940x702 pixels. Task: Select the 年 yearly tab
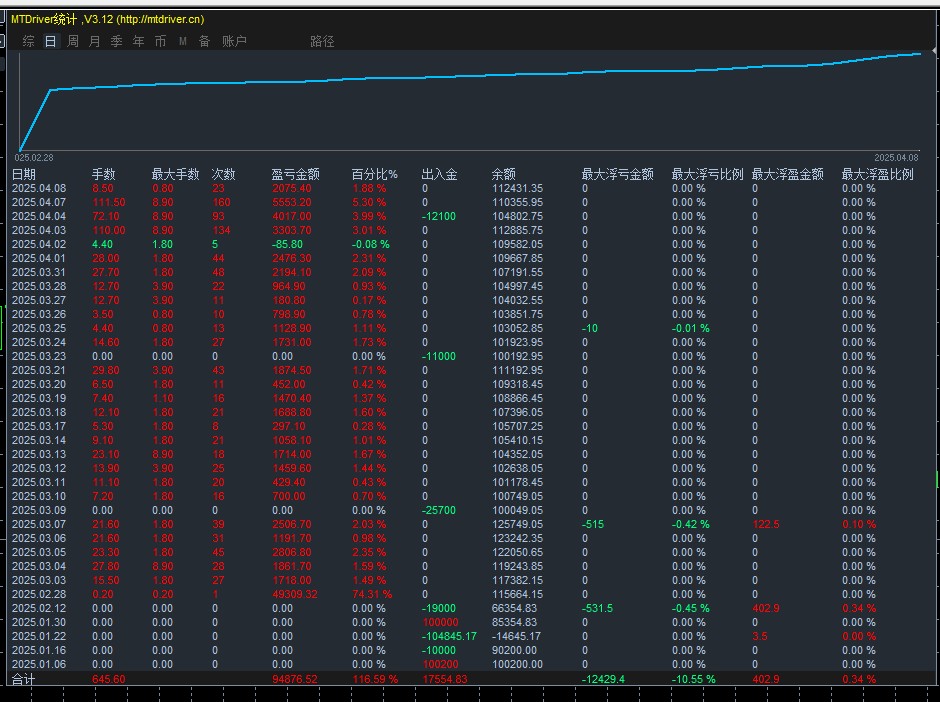tap(138, 41)
